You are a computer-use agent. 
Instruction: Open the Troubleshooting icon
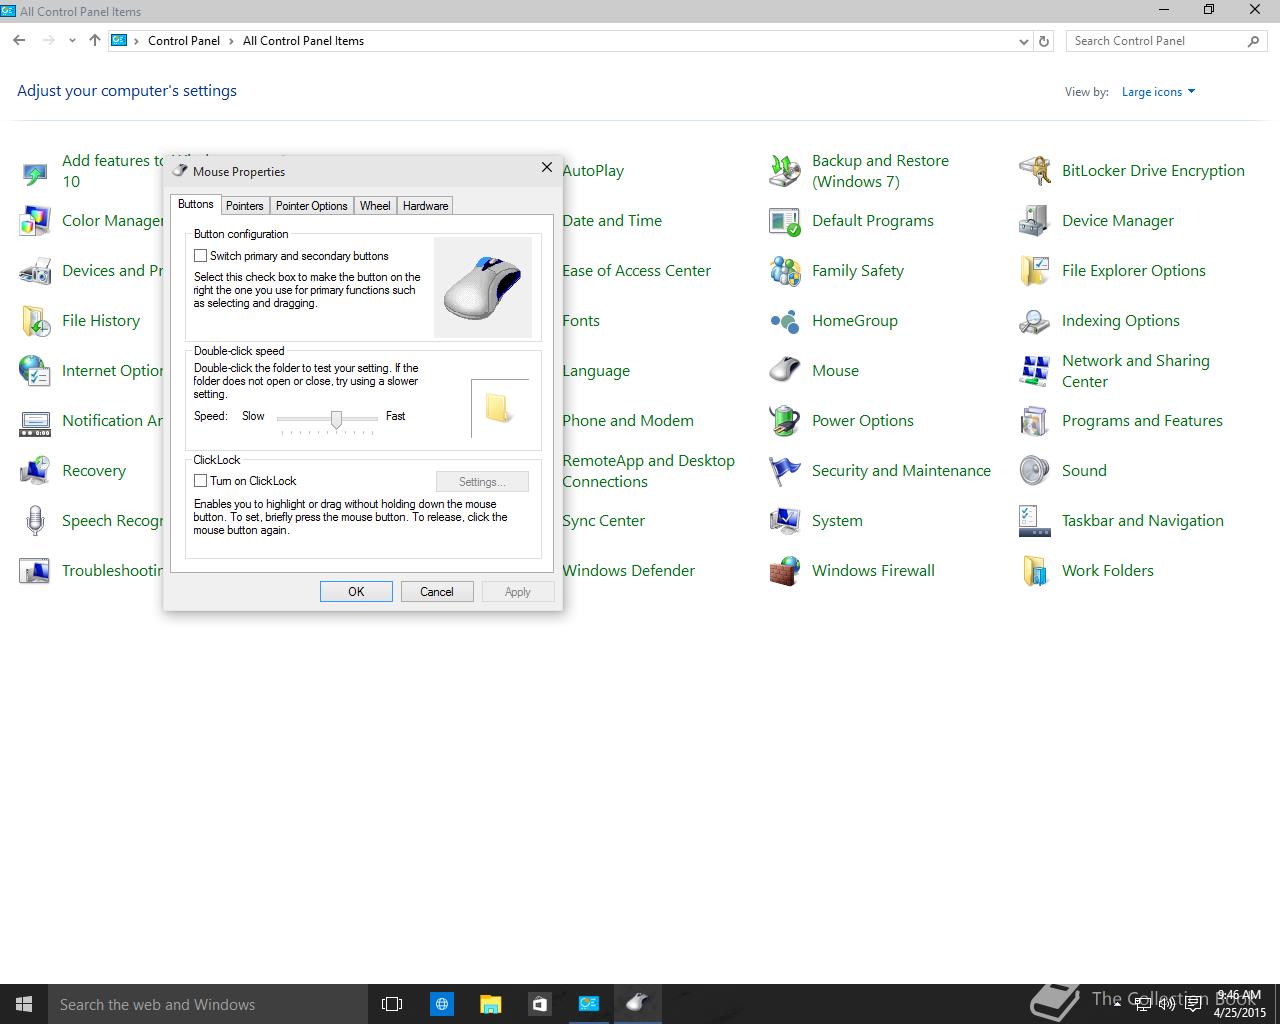click(35, 571)
